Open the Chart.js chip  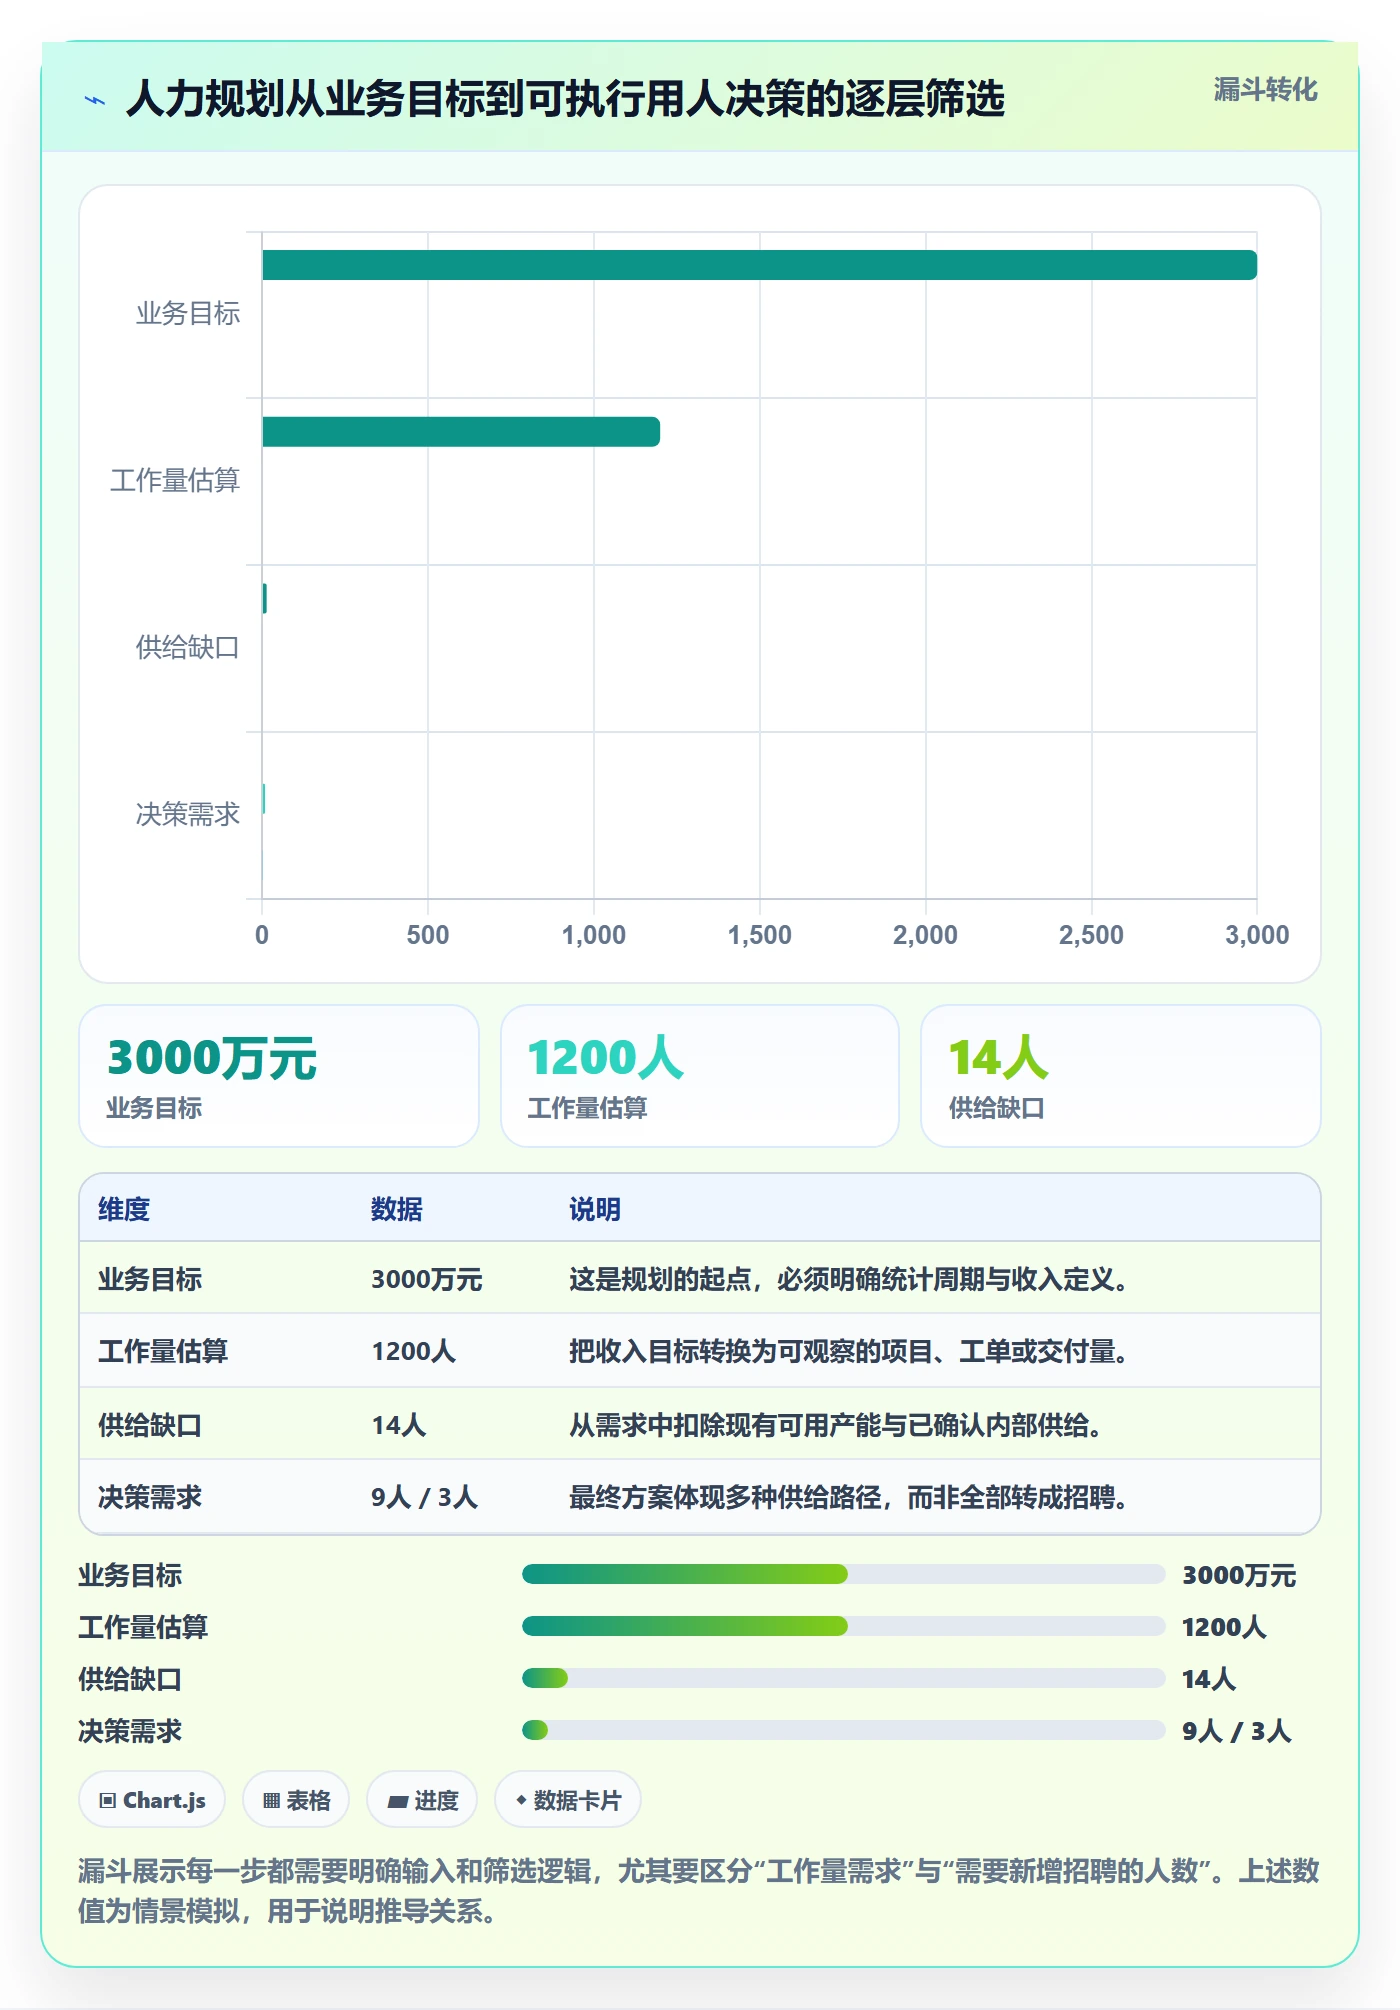tap(152, 1800)
